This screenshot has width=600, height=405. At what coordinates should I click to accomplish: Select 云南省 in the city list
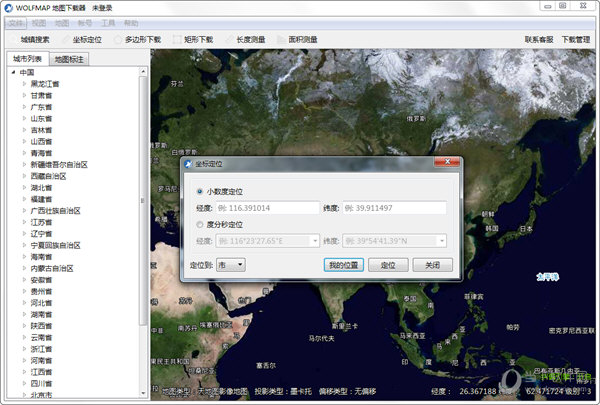(x=41, y=337)
